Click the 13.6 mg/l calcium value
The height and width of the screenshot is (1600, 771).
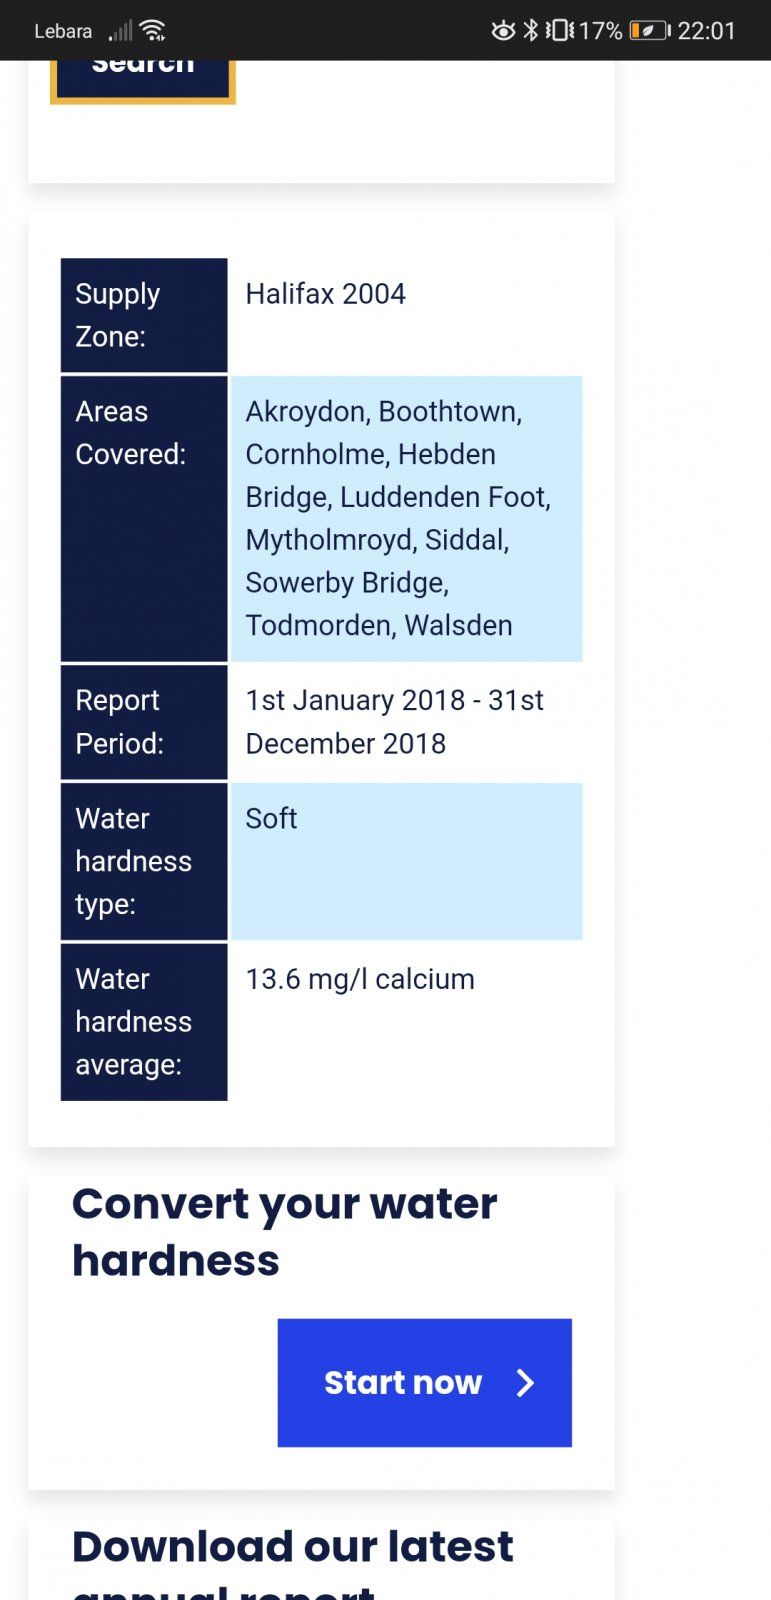click(360, 979)
